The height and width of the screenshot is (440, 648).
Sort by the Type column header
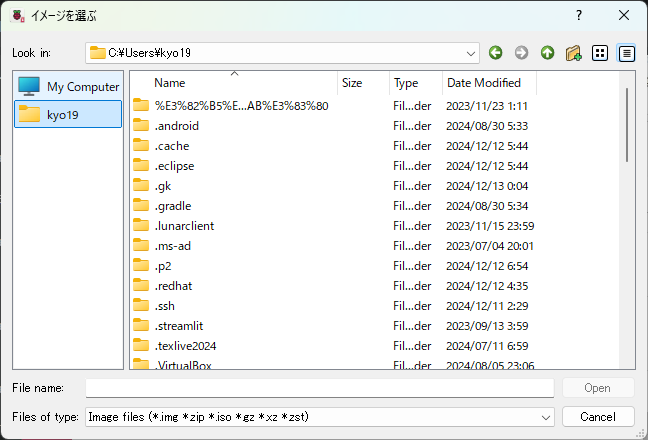(x=416, y=83)
